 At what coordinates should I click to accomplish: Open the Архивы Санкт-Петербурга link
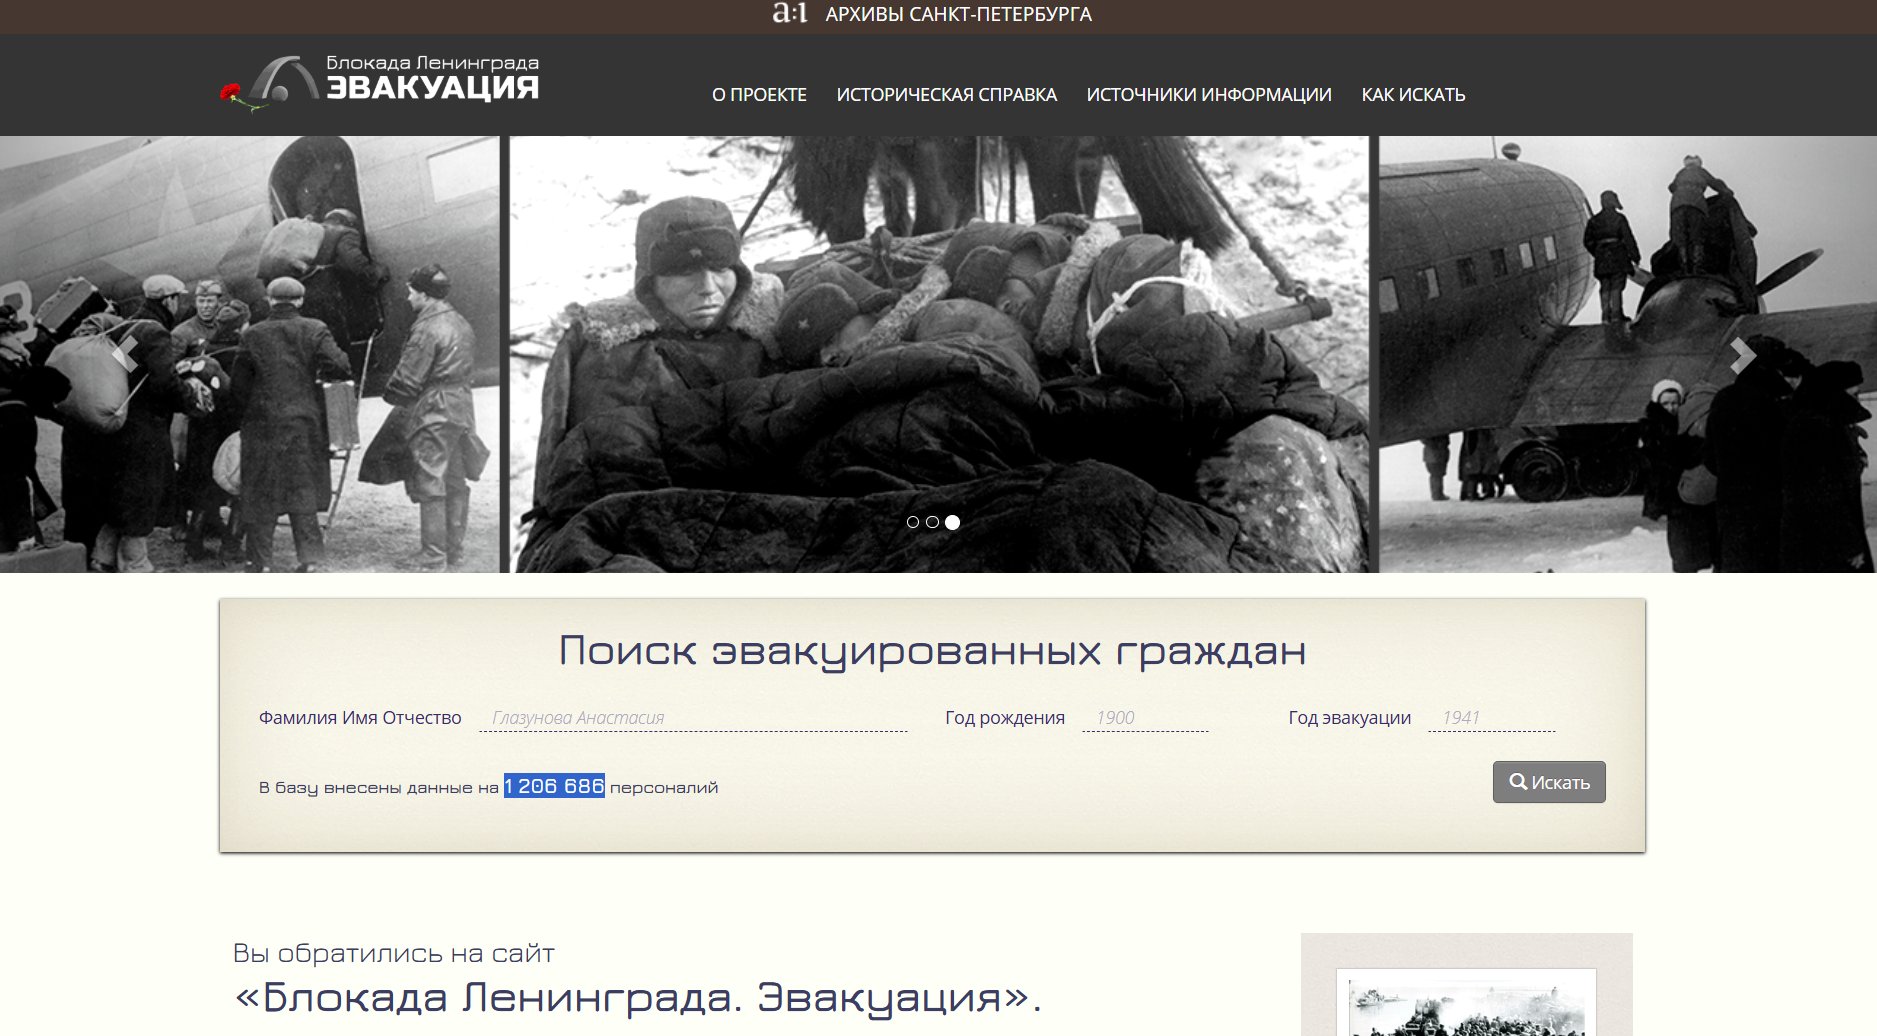tap(958, 14)
